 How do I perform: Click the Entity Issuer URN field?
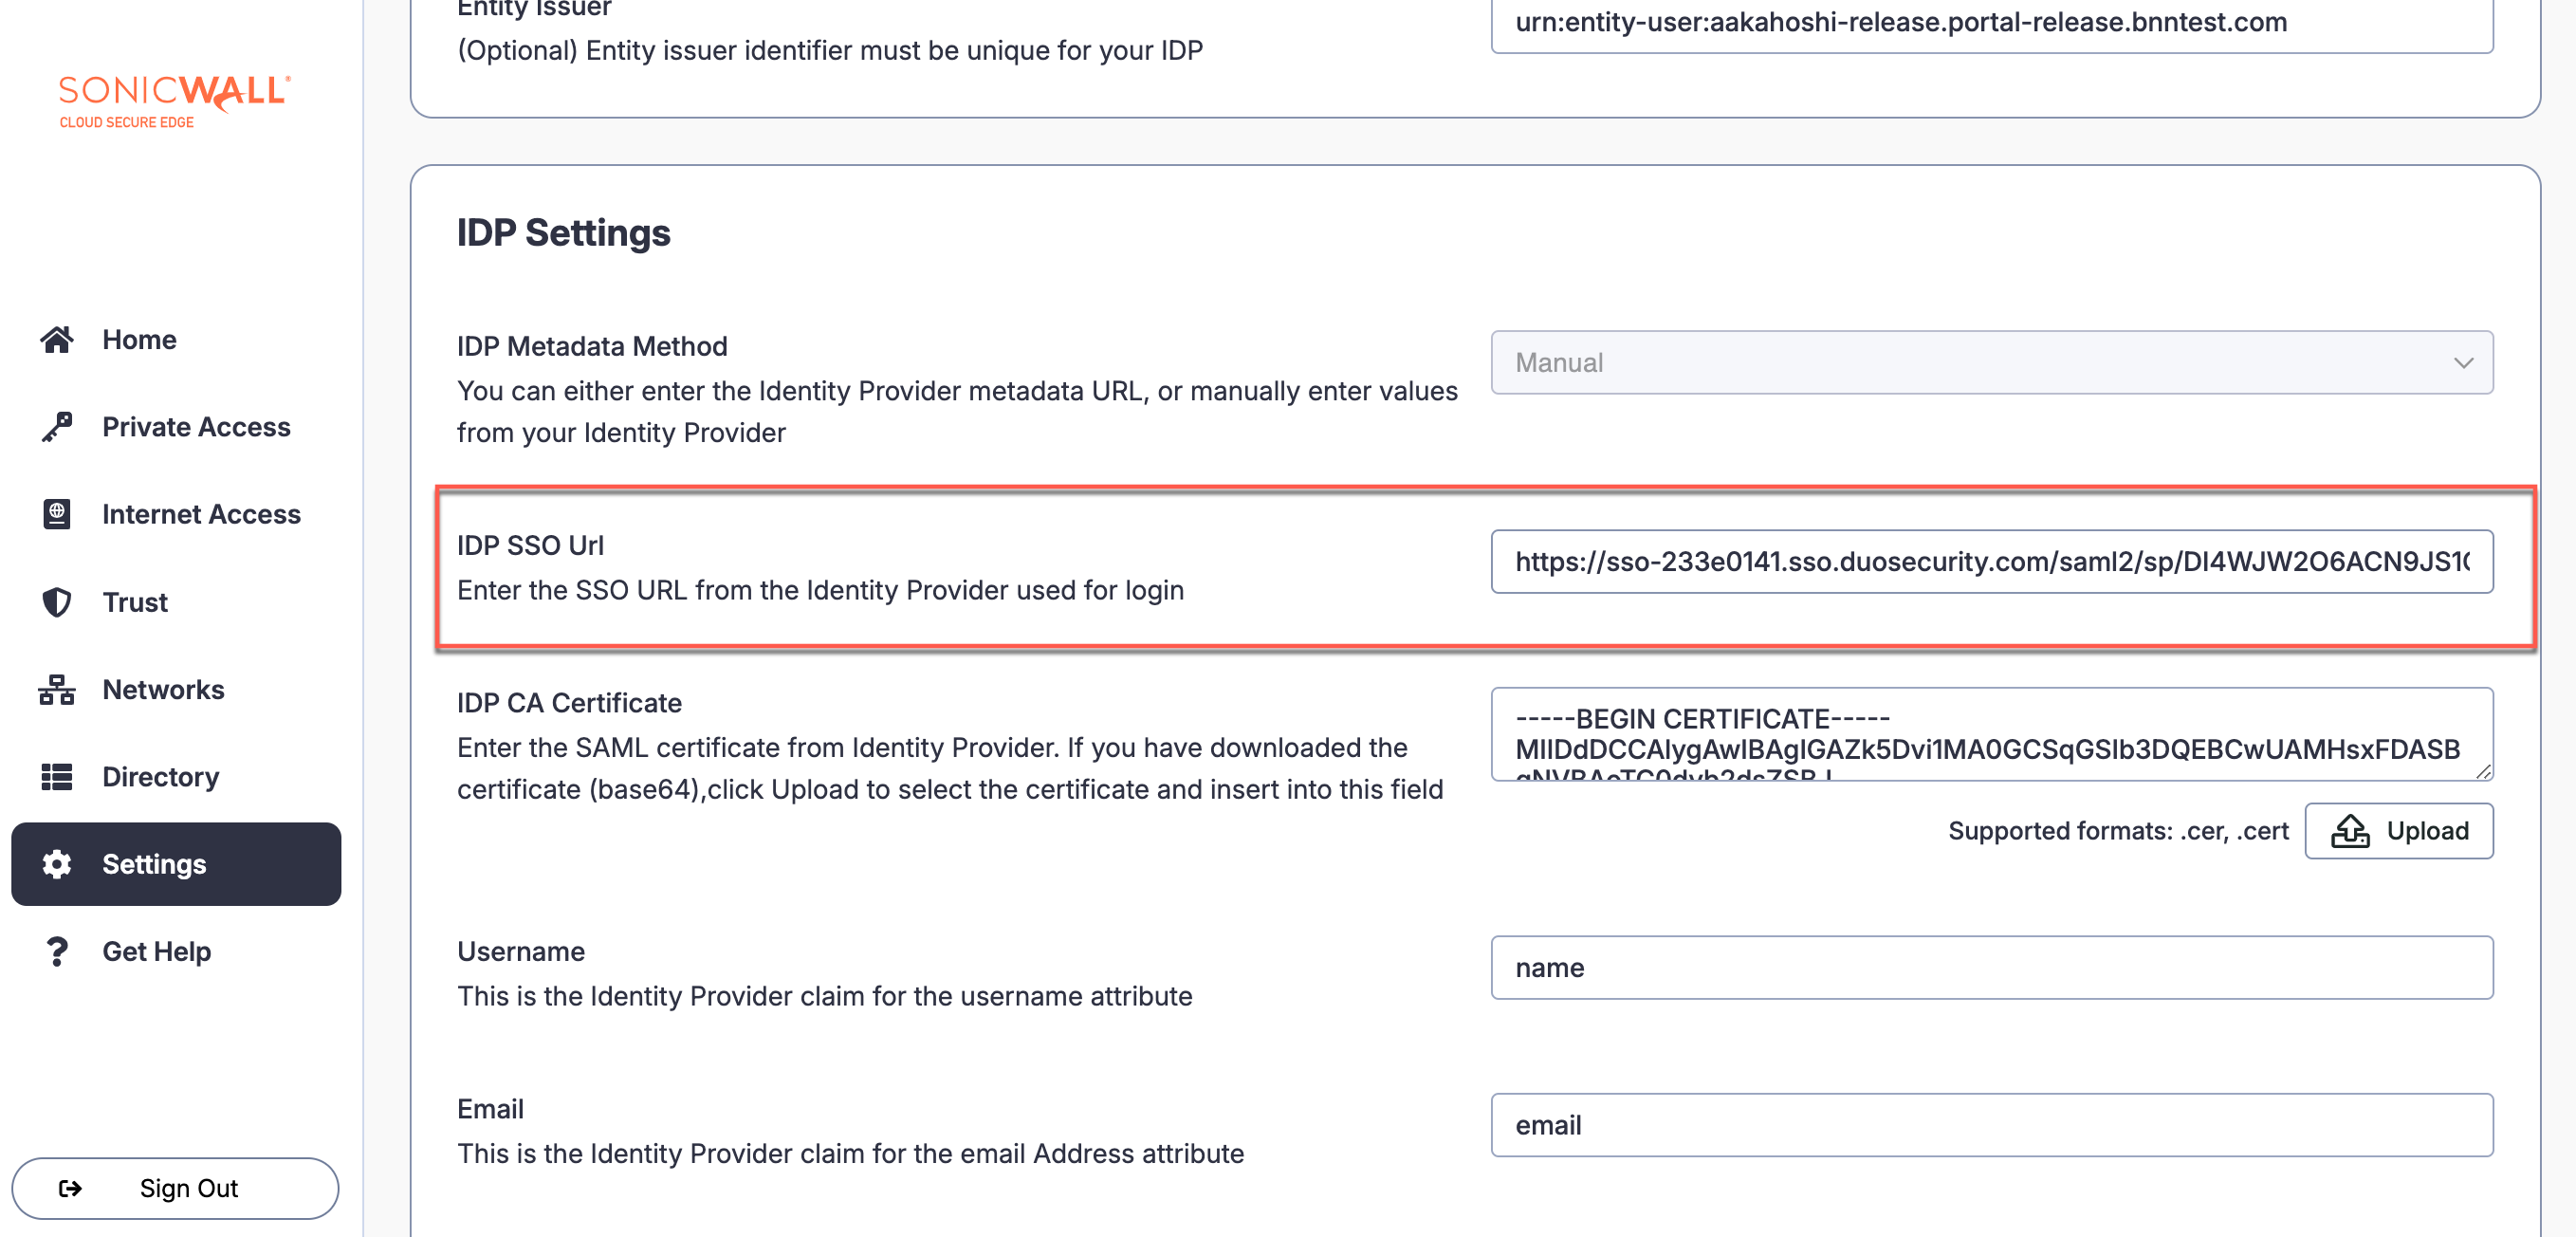[x=1990, y=24]
